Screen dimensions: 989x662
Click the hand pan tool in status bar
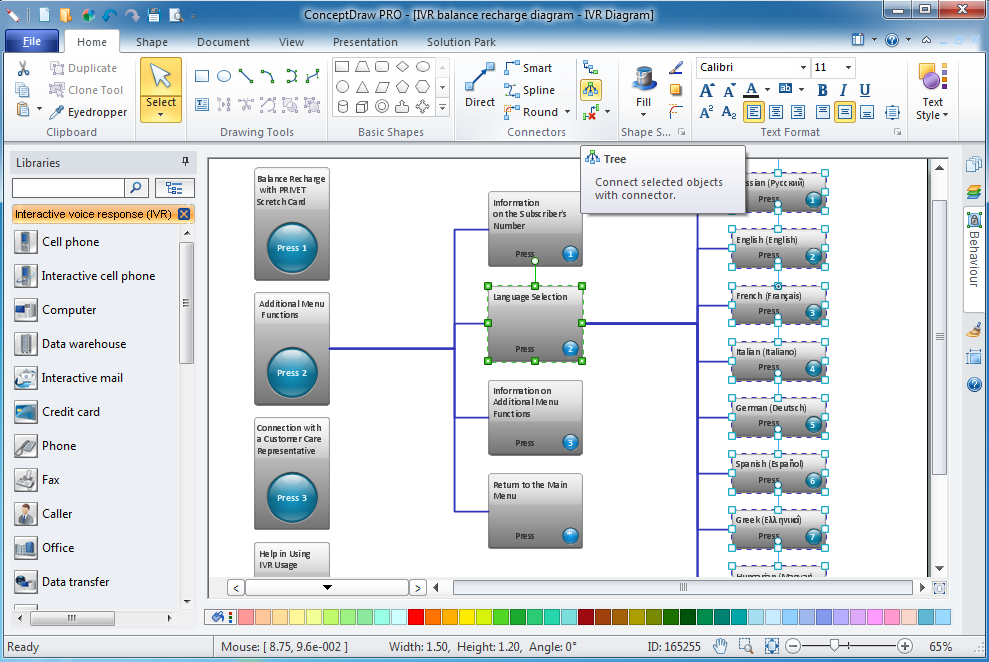tap(720, 646)
